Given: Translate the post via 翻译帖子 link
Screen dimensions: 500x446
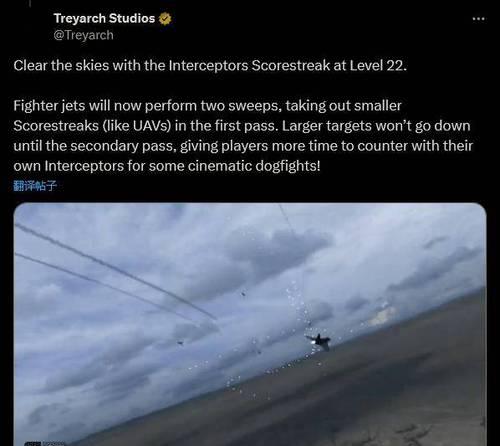Looking at the screenshot, I should 35,186.
